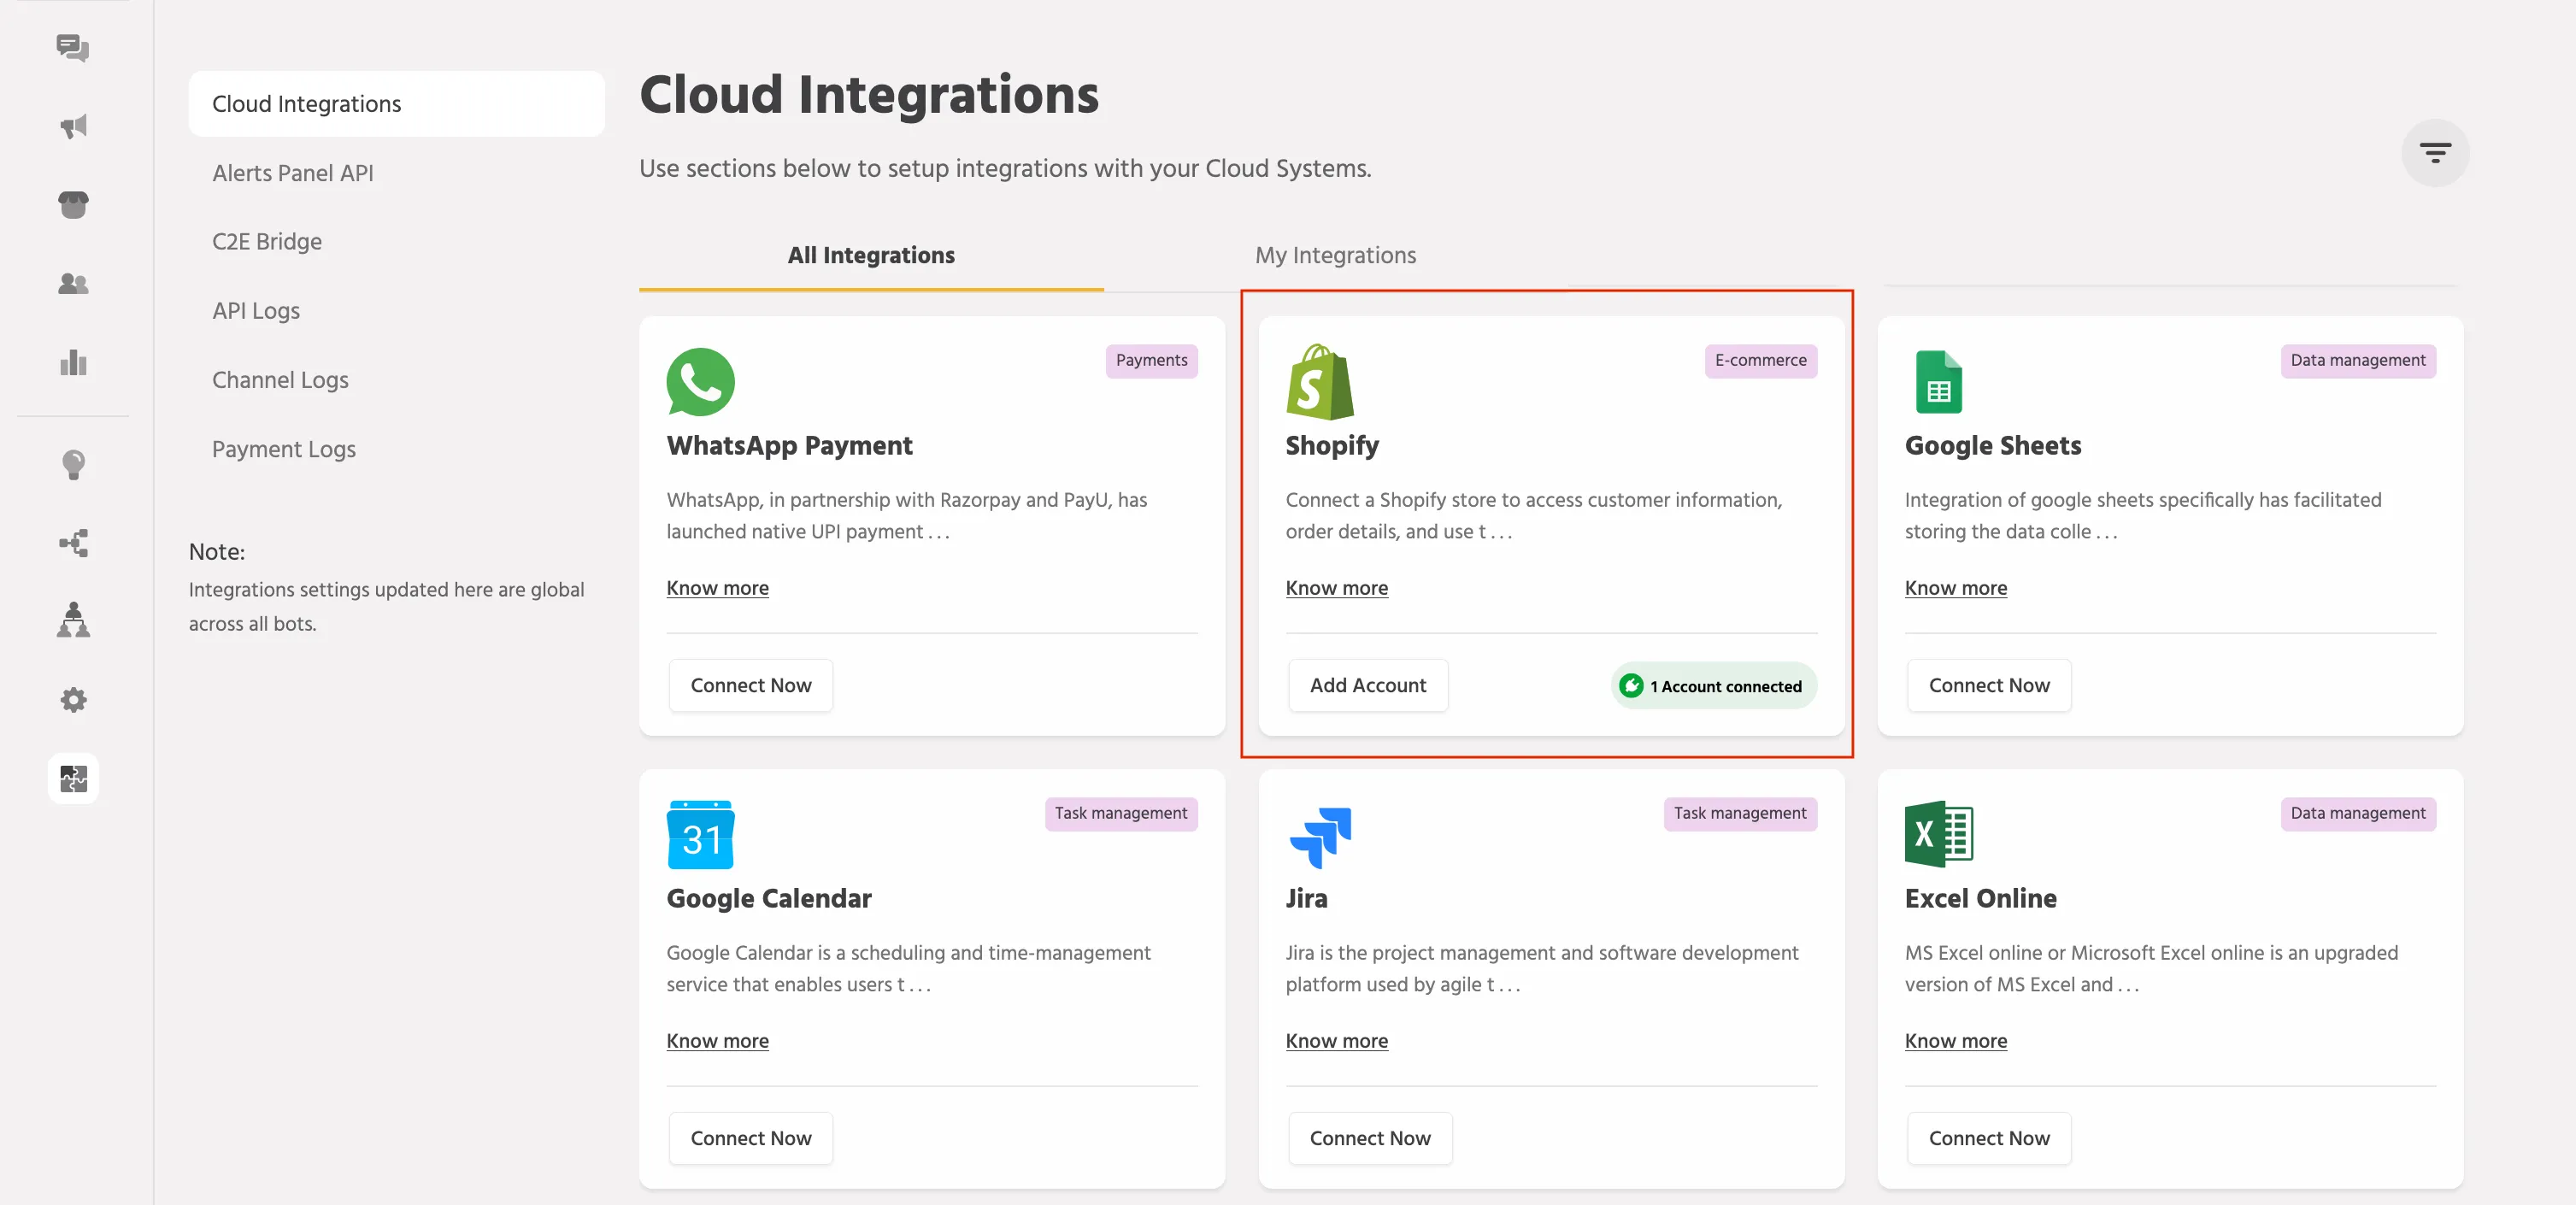
Task: Click the 1 Account connected badge
Action: pos(1713,686)
